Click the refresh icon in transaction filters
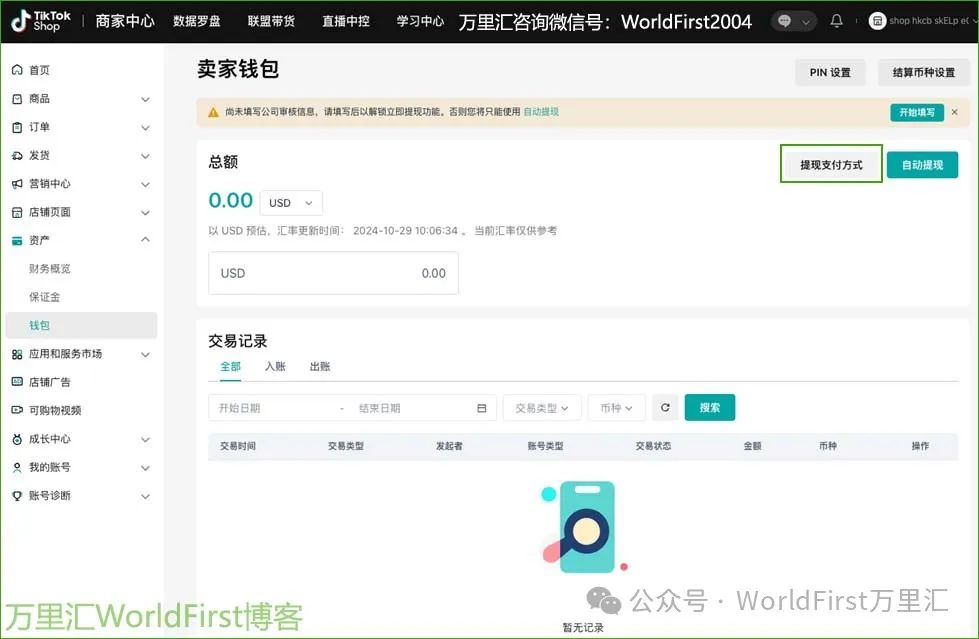This screenshot has height=639, width=979. tap(664, 407)
